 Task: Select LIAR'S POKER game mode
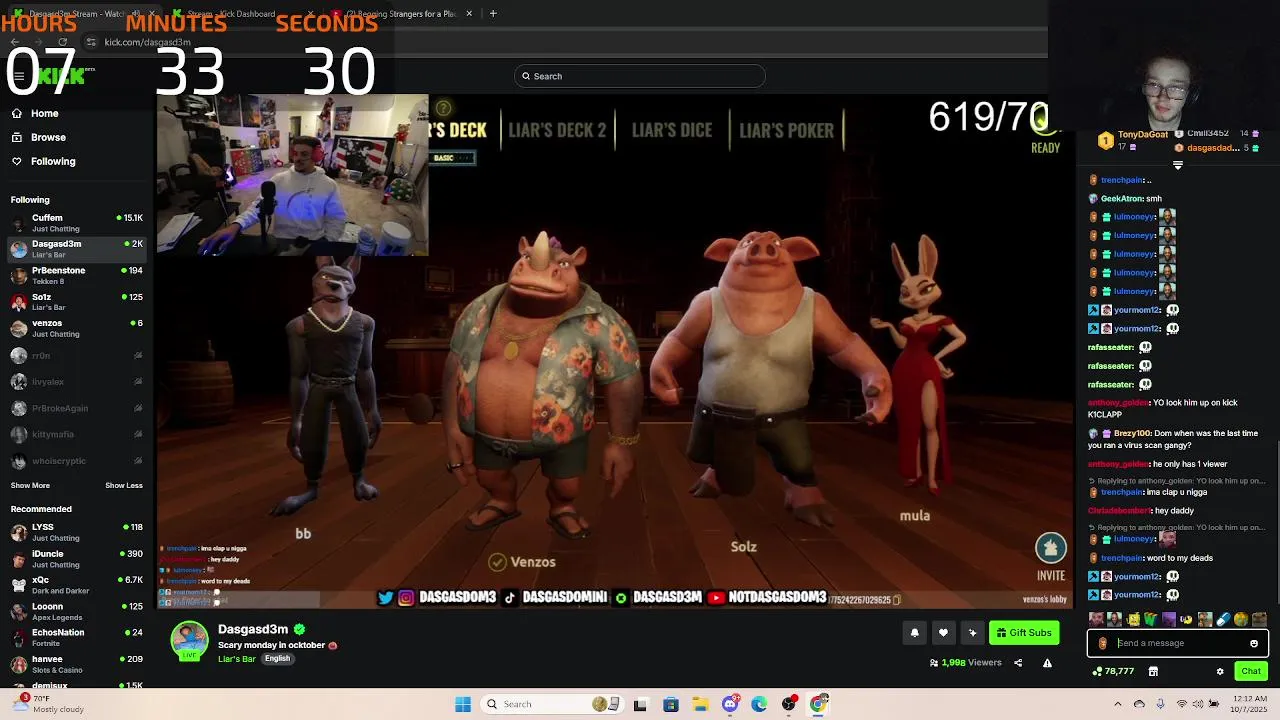tap(786, 130)
